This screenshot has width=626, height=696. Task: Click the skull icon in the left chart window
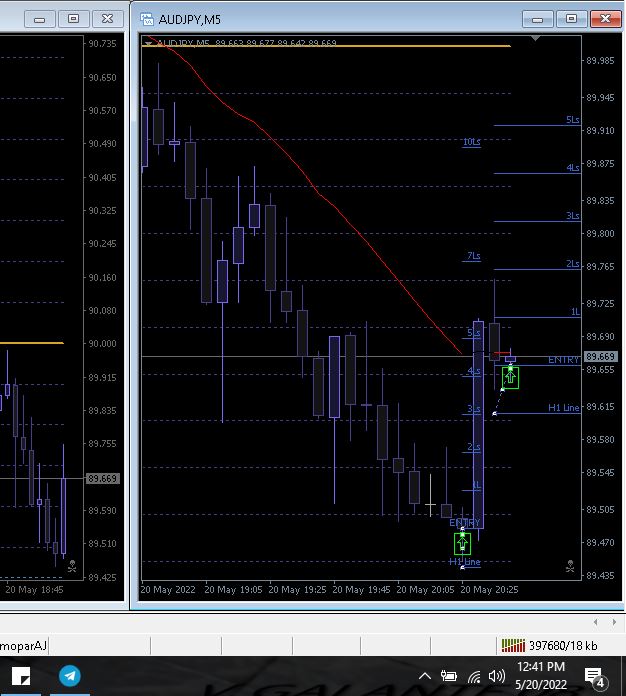[72, 566]
